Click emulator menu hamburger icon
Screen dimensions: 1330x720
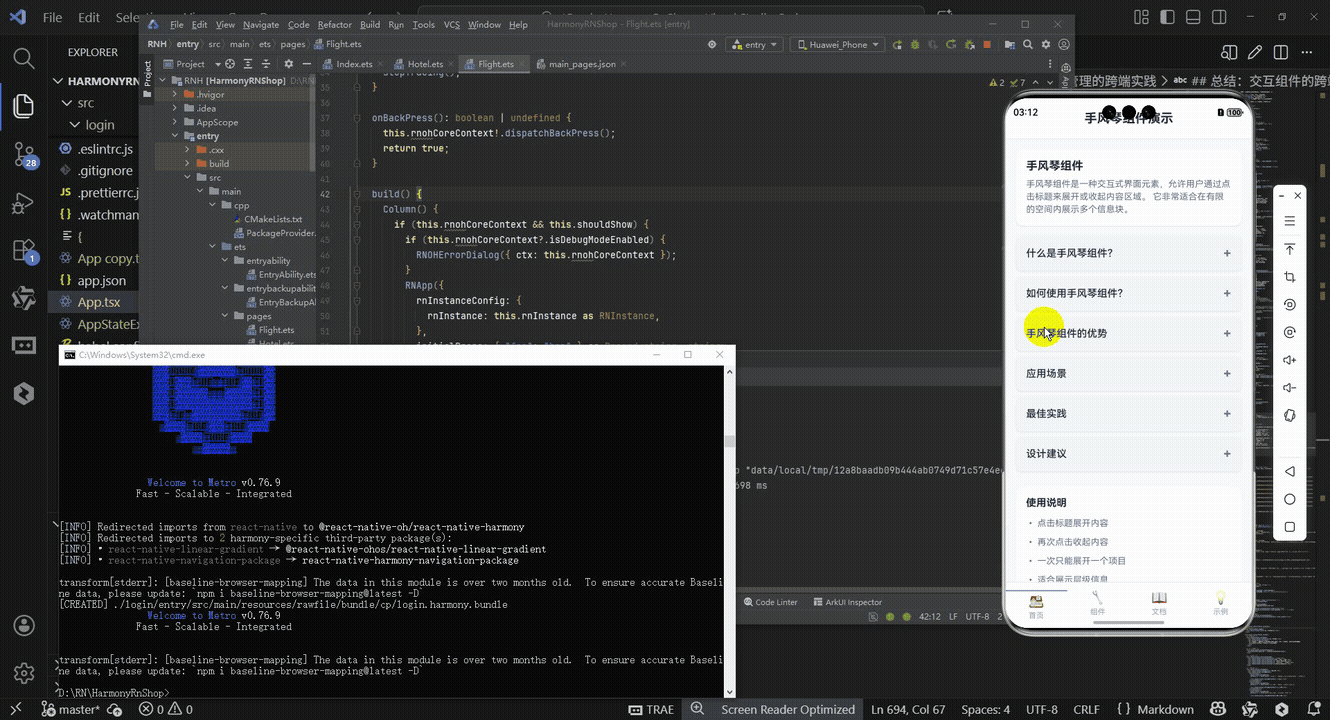[1290, 221]
